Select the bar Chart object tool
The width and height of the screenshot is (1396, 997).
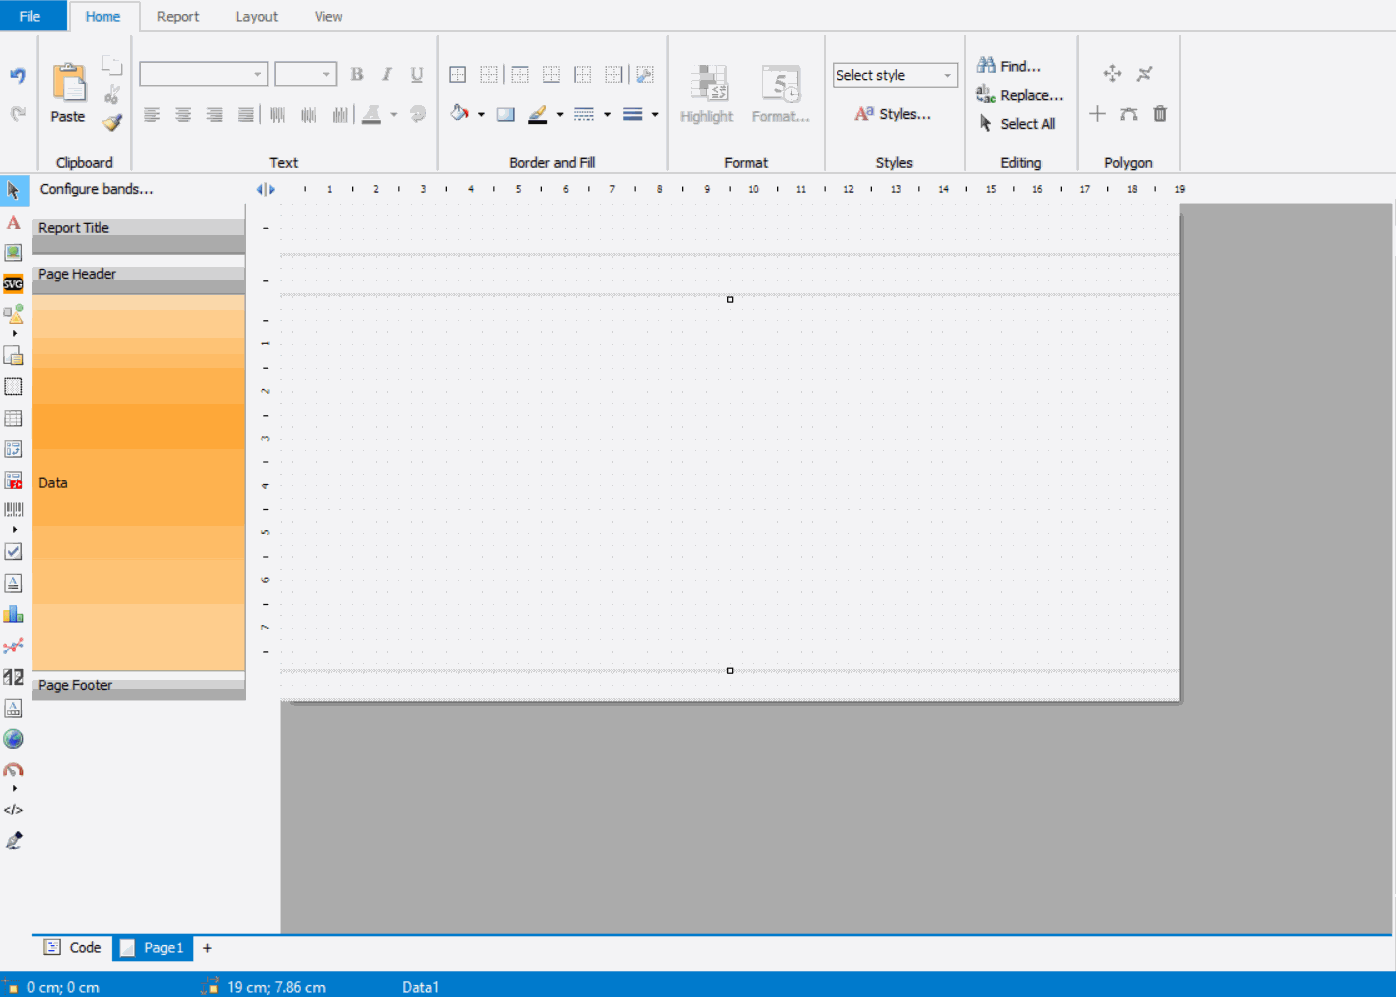click(x=13, y=614)
